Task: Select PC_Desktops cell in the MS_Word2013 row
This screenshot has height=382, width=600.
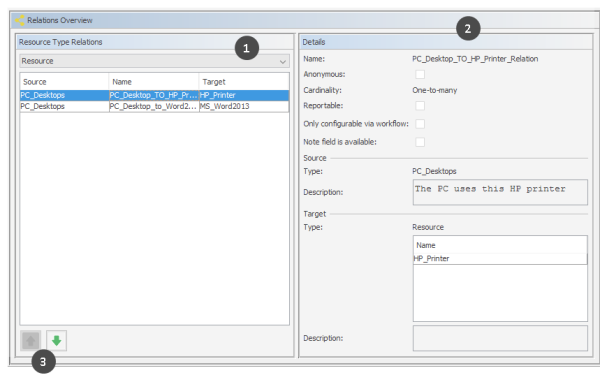Action: click(64, 106)
